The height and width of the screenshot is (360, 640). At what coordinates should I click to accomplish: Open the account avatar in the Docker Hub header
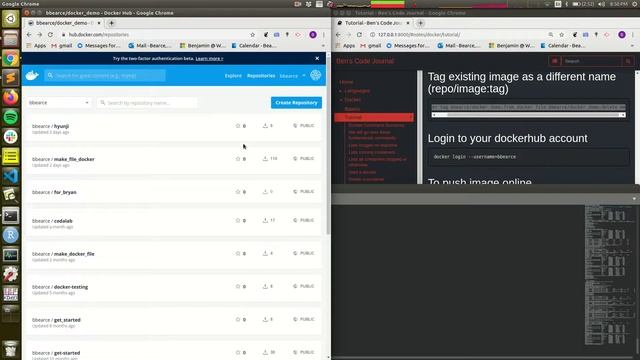(x=316, y=76)
